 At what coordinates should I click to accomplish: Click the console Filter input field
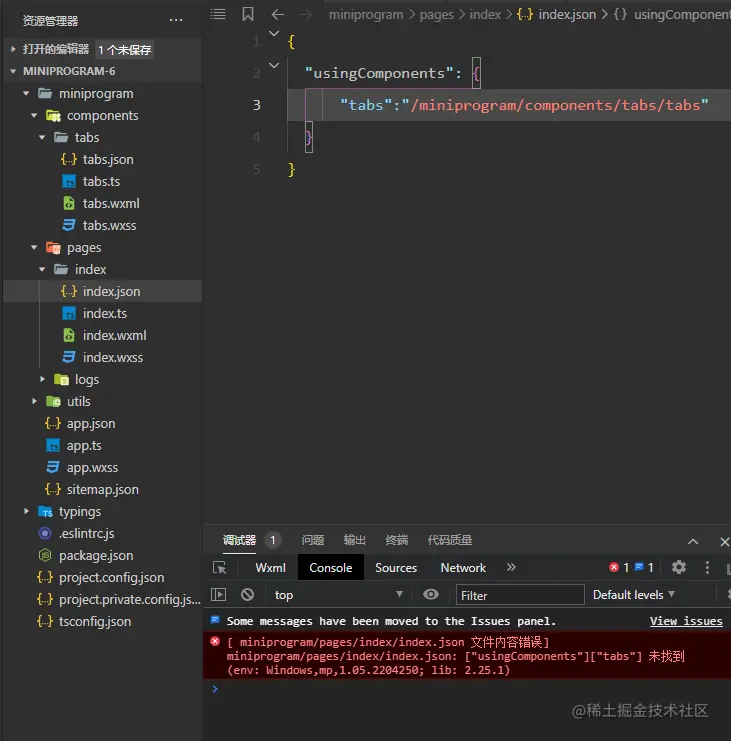click(x=520, y=595)
